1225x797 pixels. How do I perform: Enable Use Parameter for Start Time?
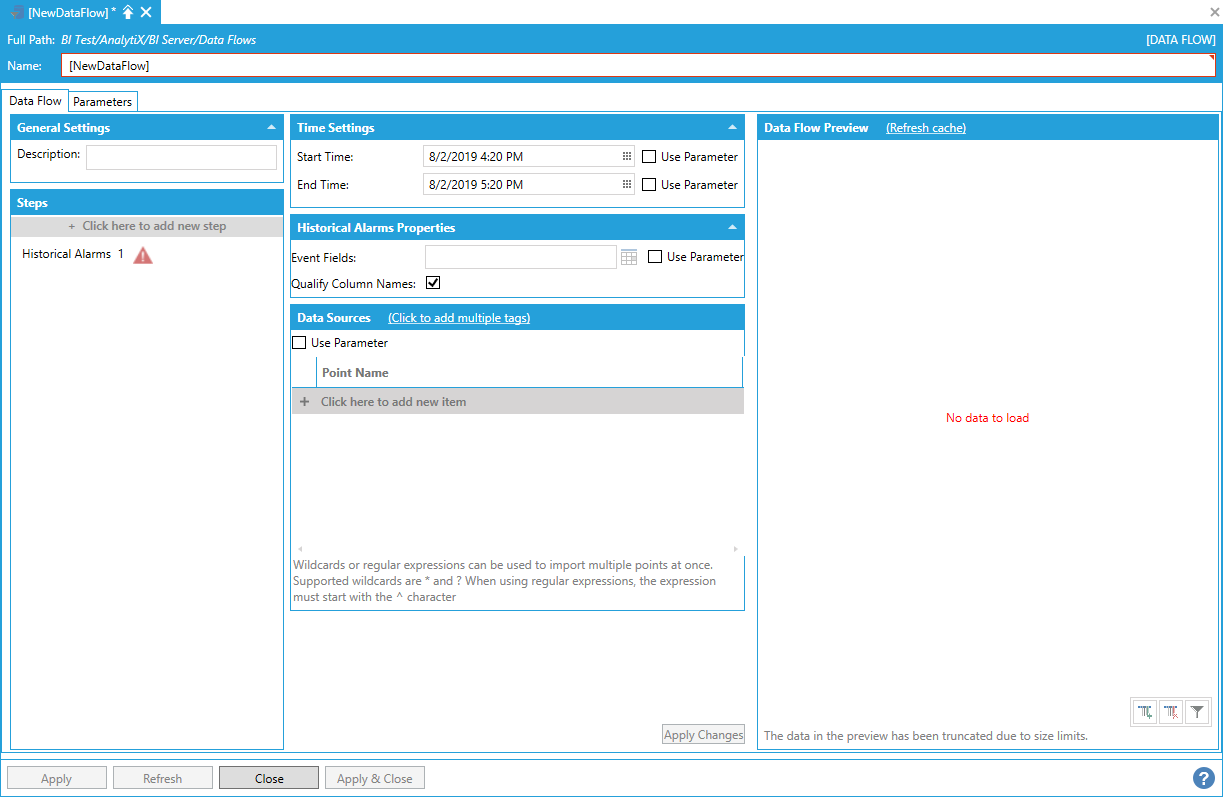pyautogui.click(x=649, y=157)
